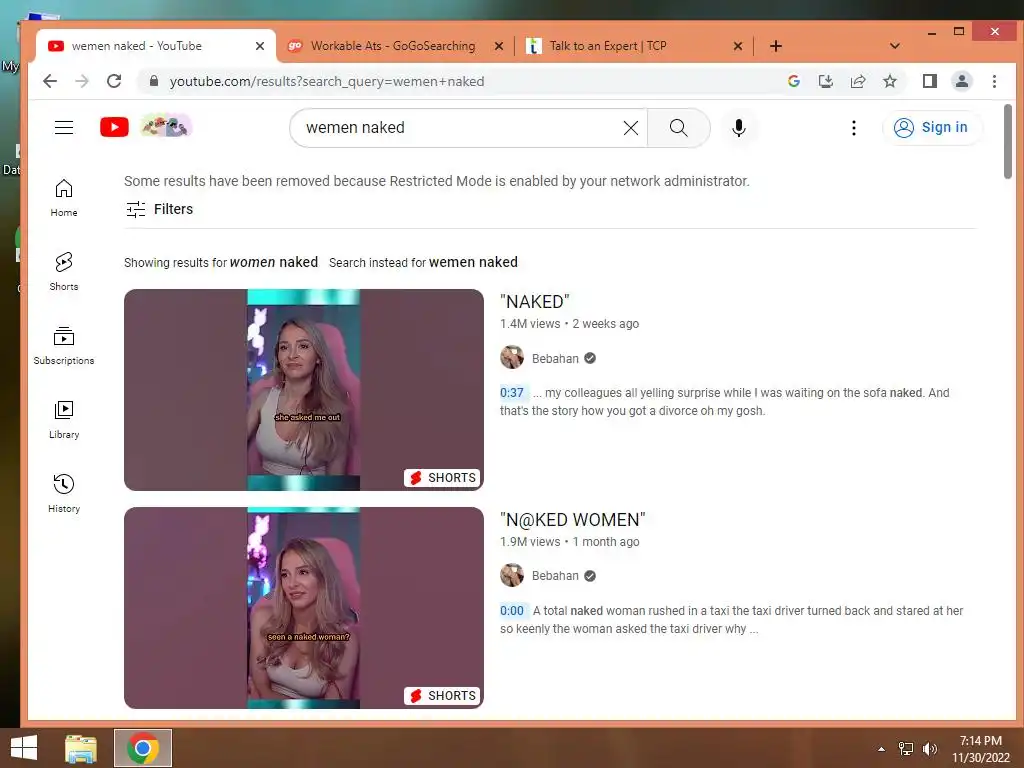Open Bebahan channel under the "NAKED" video
The width and height of the screenshot is (1024, 768).
click(x=554, y=359)
